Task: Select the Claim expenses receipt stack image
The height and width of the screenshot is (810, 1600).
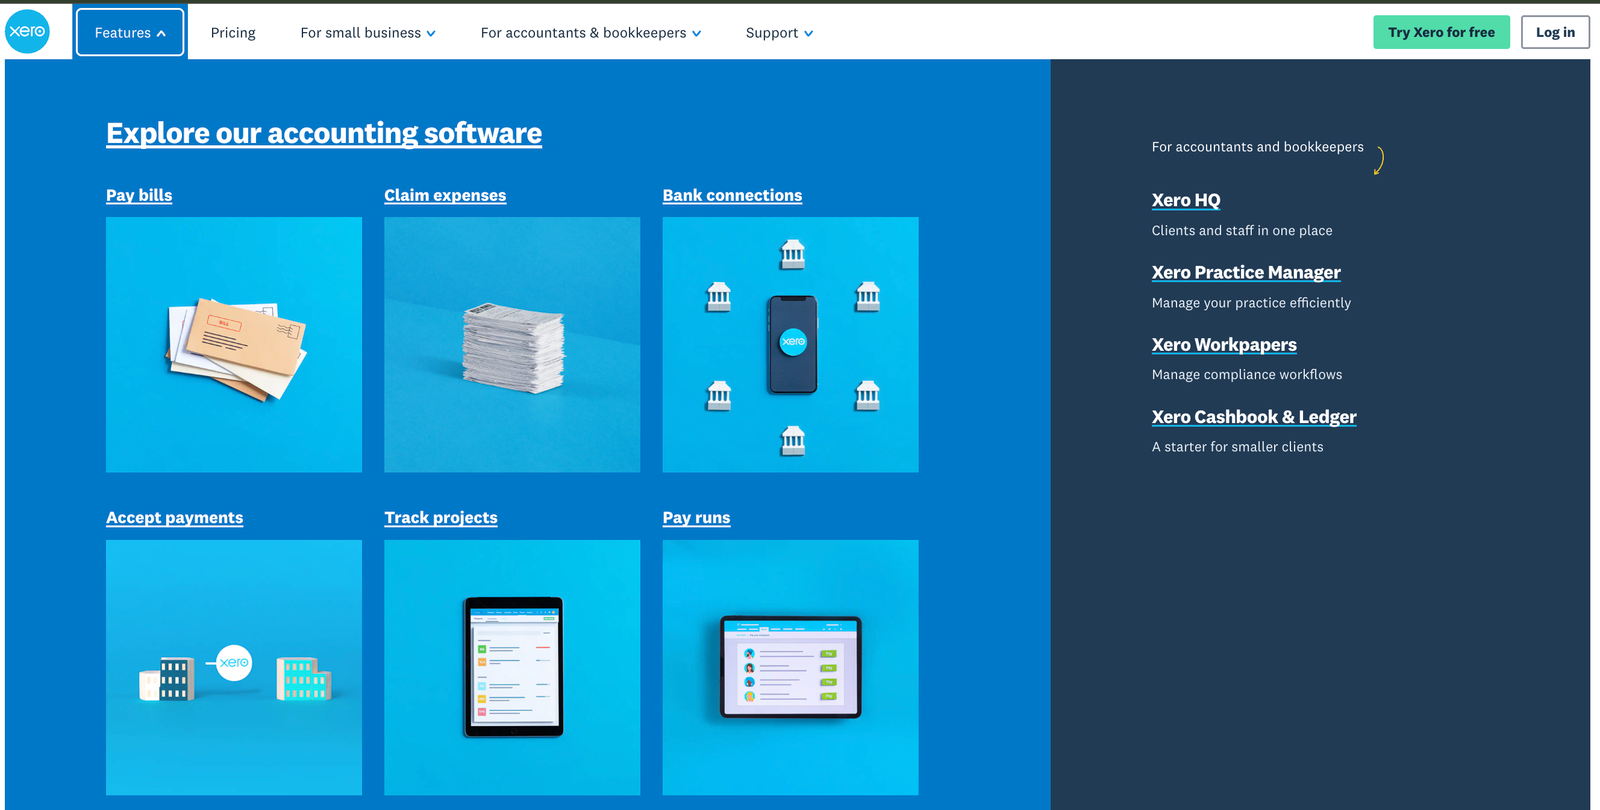Action: coord(512,344)
